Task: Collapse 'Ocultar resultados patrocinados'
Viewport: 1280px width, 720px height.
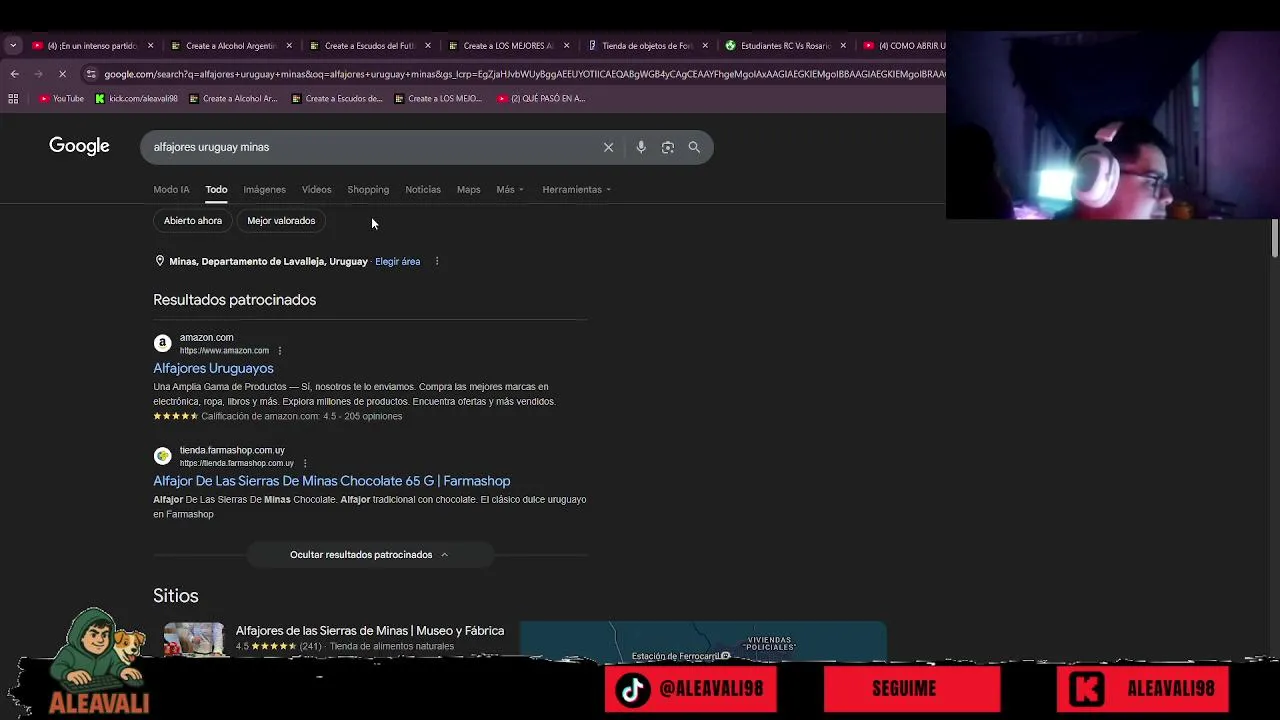Action: coord(369,555)
